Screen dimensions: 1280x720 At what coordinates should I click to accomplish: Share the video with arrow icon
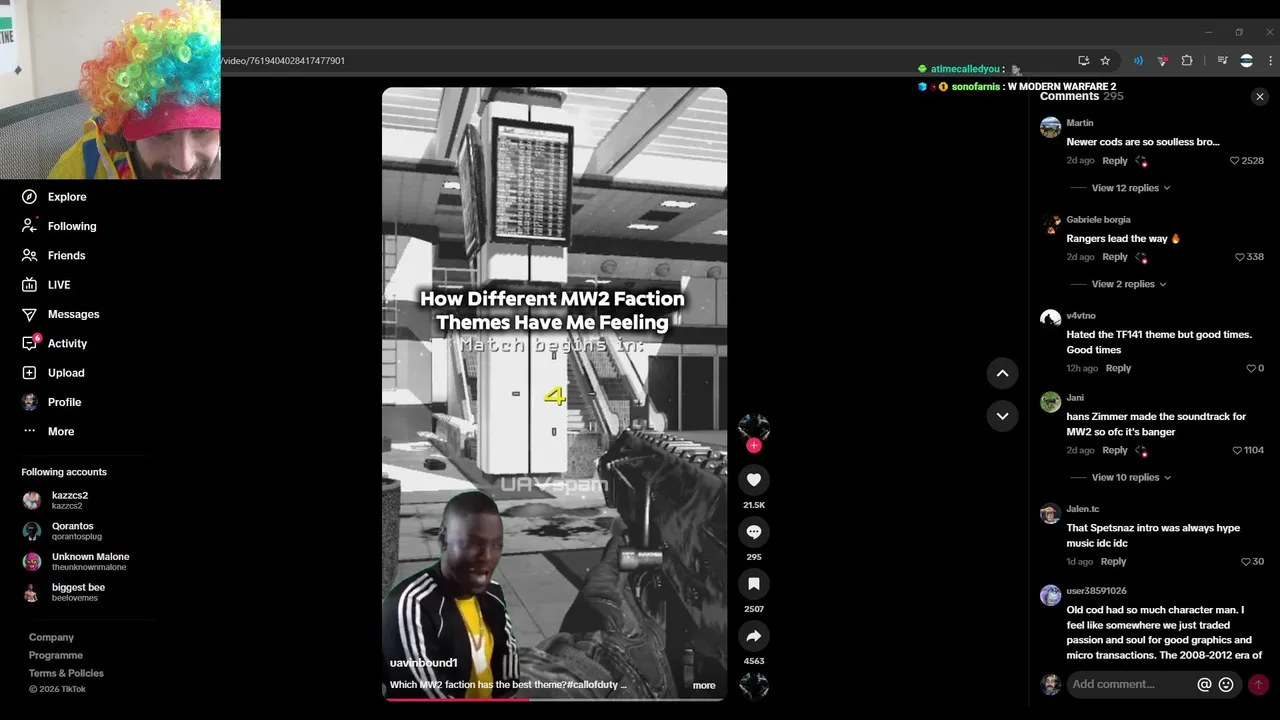tap(754, 636)
